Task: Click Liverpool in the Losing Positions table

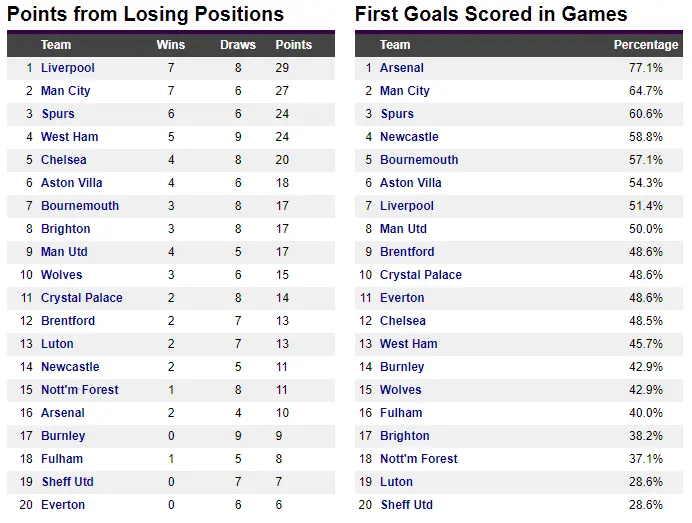Action: tap(68, 68)
